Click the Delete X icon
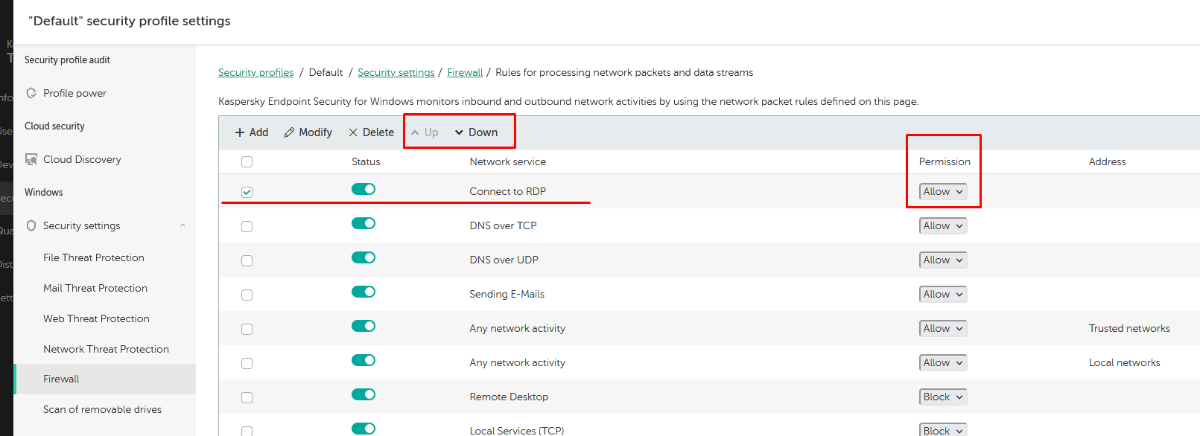1200x436 pixels. pyautogui.click(x=353, y=132)
